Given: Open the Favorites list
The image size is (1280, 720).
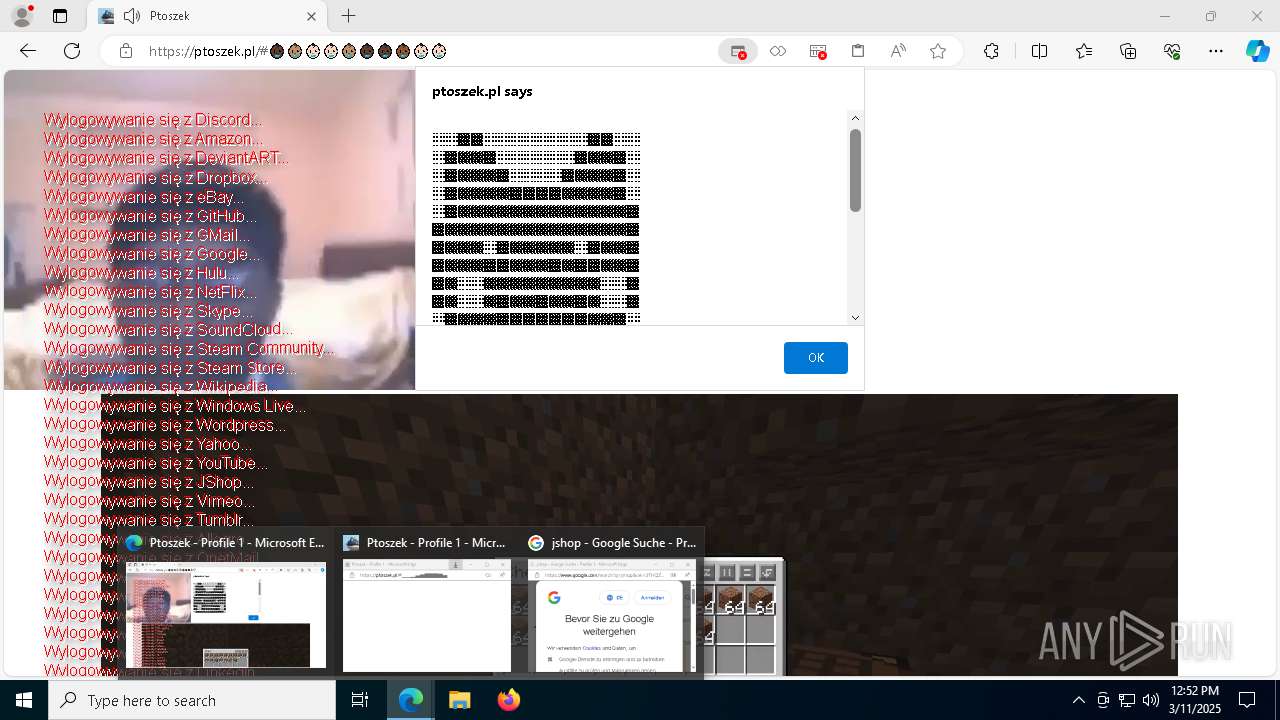Looking at the screenshot, I should coord(1084,51).
